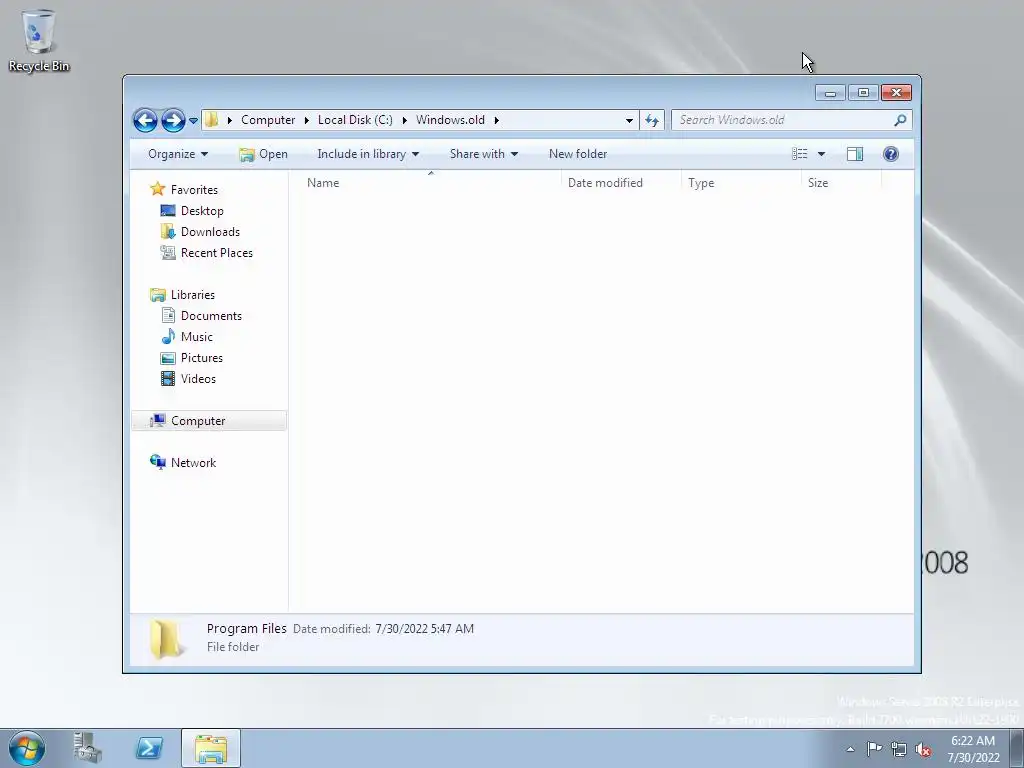This screenshot has height=768, width=1024.
Task: Change your view icon button
Action: tap(800, 154)
